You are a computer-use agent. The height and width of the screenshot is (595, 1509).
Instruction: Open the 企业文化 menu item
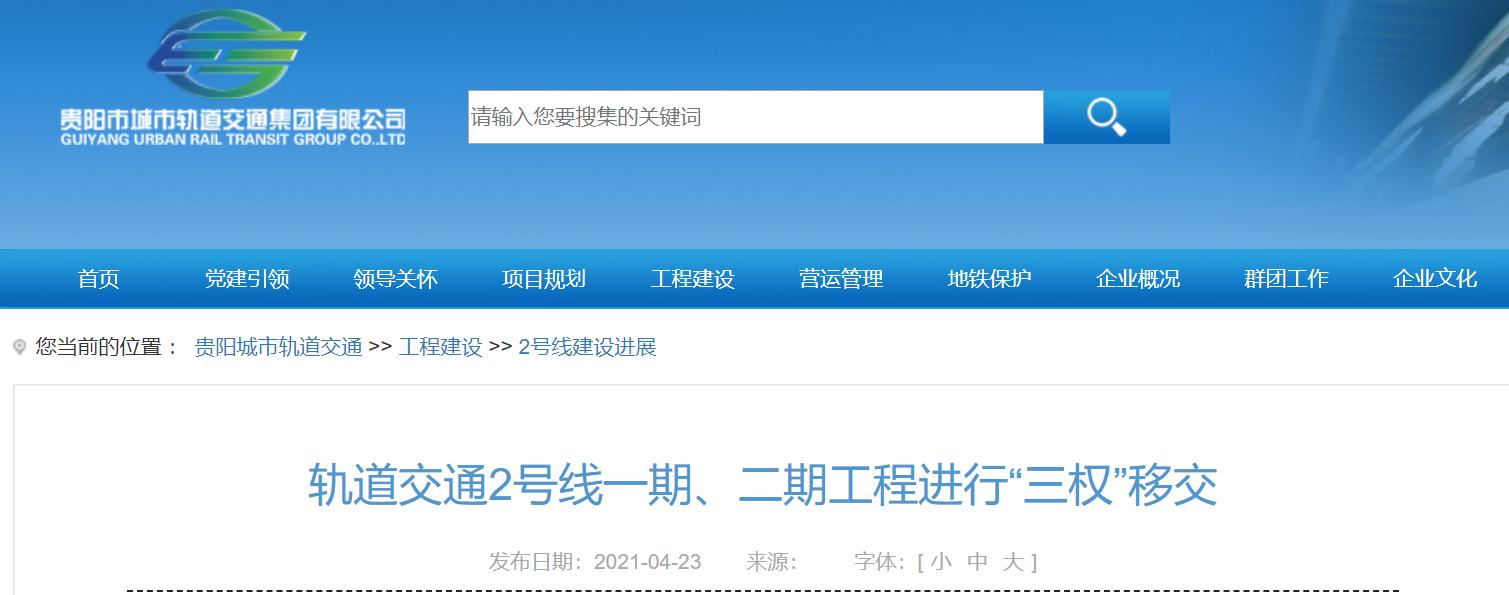(x=1436, y=279)
